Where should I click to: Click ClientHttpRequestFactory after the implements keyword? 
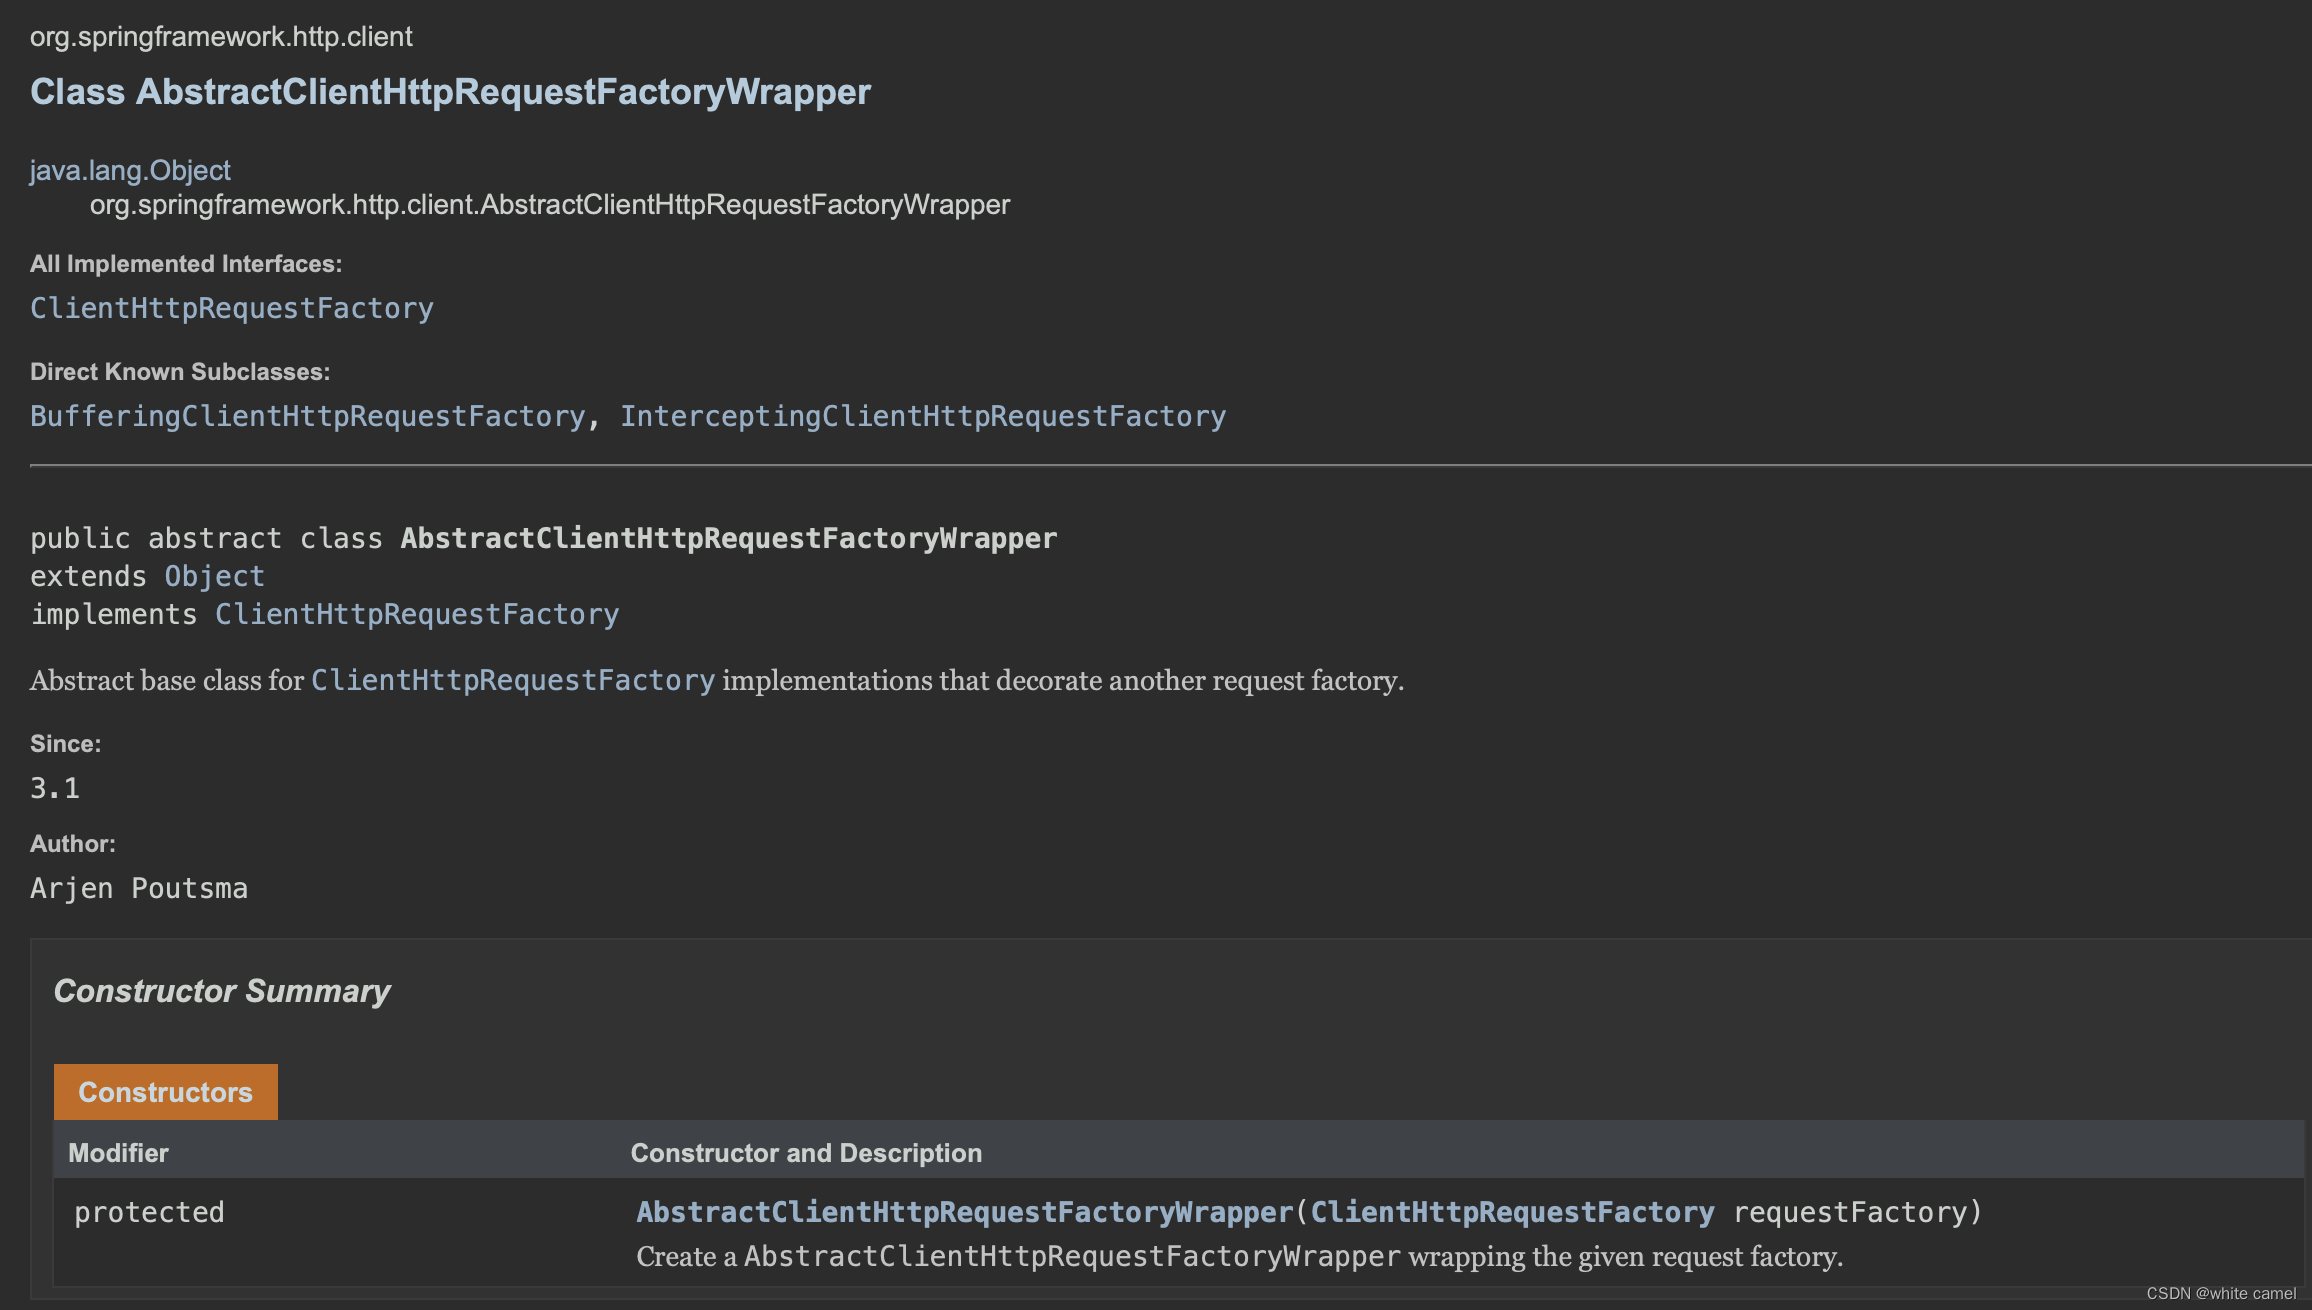[416, 614]
